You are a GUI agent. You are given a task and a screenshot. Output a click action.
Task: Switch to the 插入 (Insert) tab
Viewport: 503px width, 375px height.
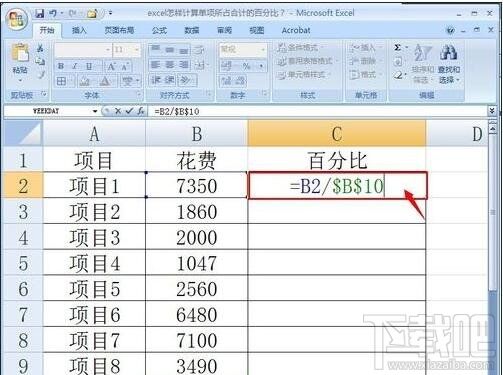tap(79, 30)
